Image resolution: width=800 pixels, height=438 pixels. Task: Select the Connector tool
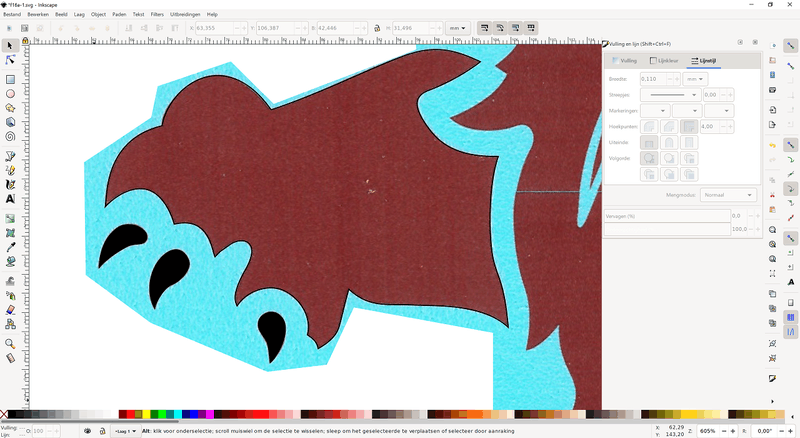pos(10,324)
